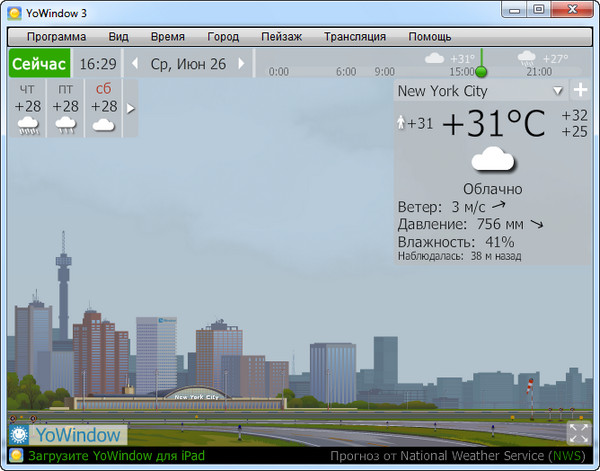The height and width of the screenshot is (471, 600).
Task: Open the New York City location dropdown
Action: [x=558, y=90]
